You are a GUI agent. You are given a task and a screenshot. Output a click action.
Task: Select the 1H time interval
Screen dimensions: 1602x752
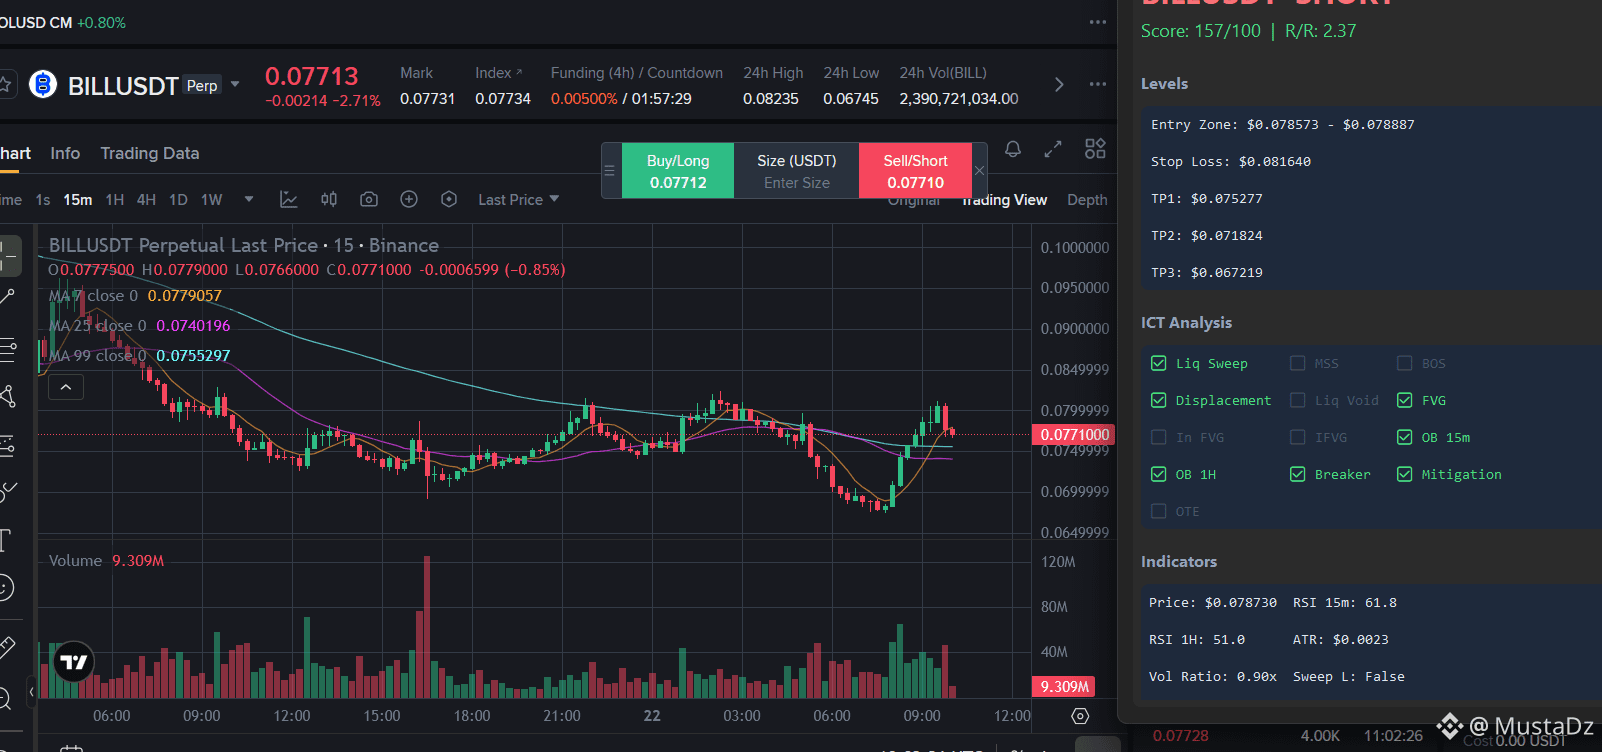pyautogui.click(x=115, y=200)
